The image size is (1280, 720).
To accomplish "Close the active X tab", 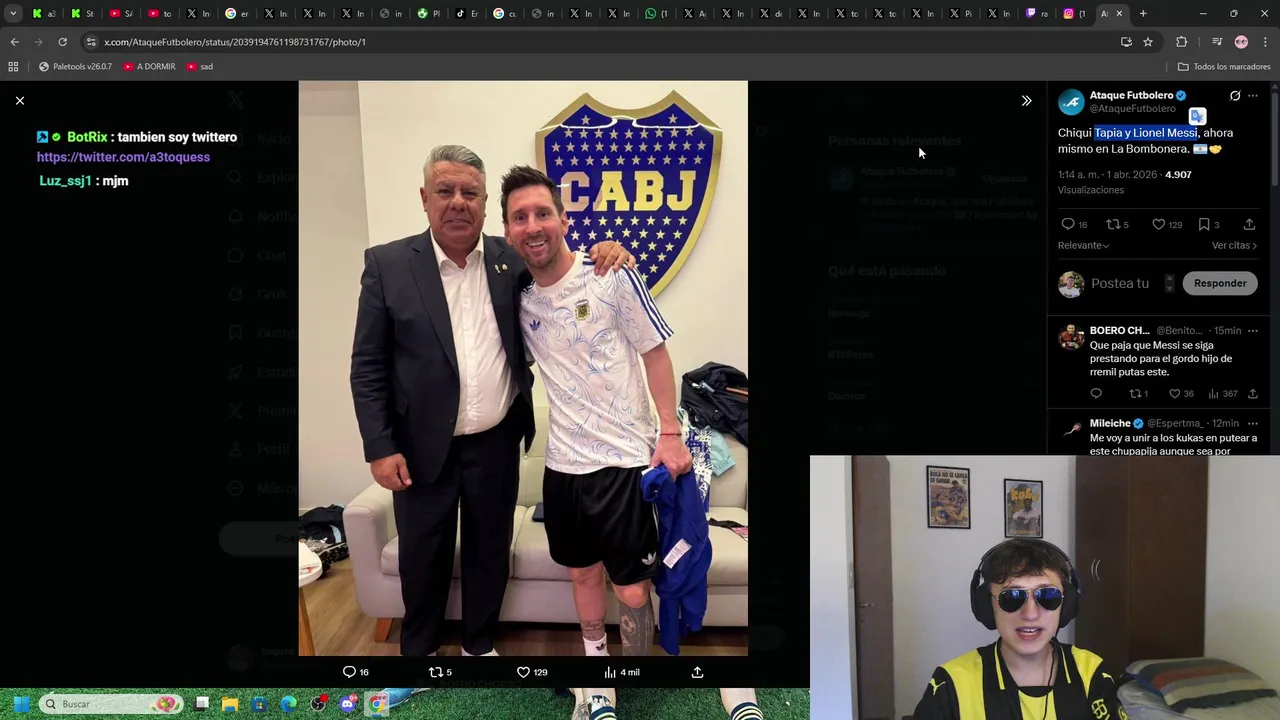I will point(1119,14).
